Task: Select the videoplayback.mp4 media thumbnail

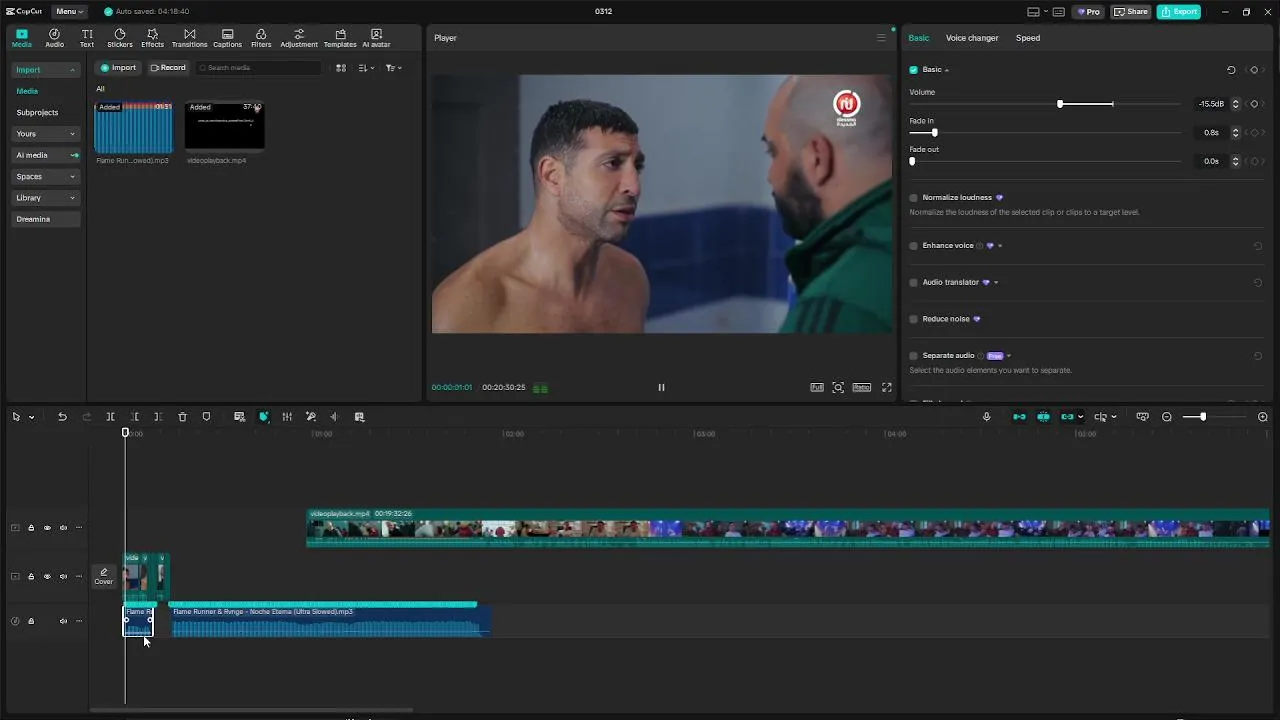Action: 224,126
